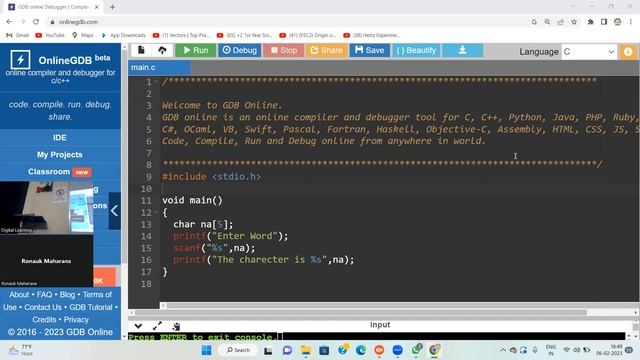Click the scanf statement on line 15

[214, 248]
